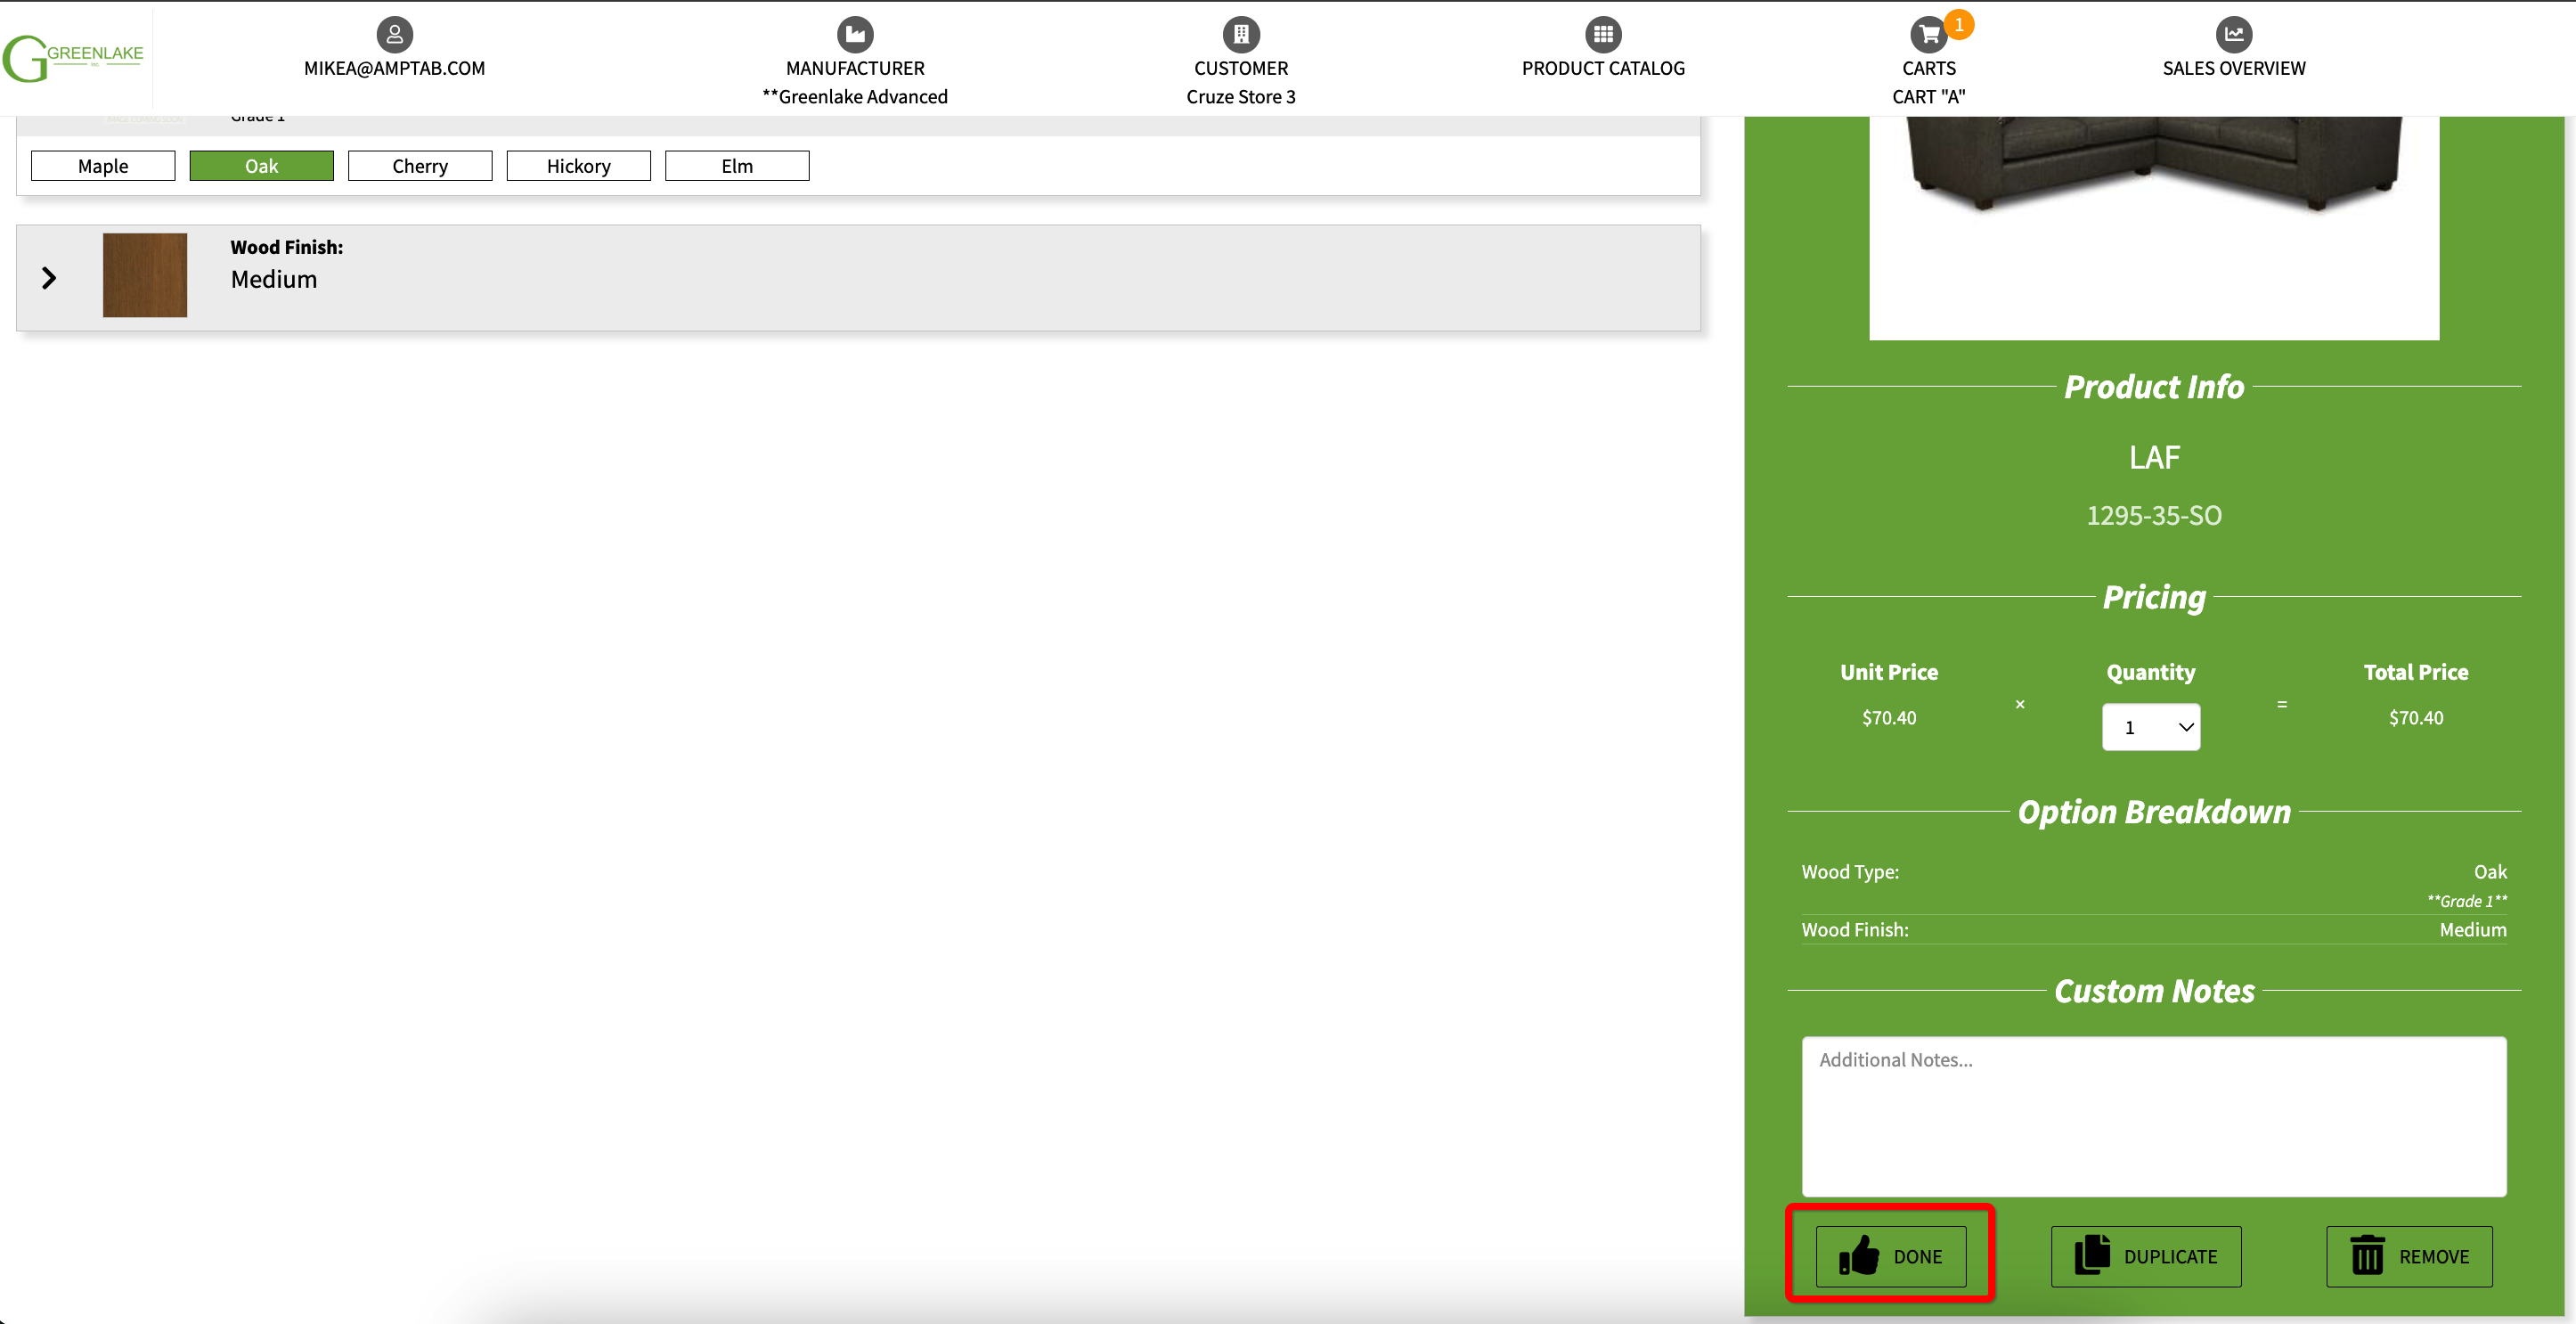Click the orange cart count badge

point(1958,24)
